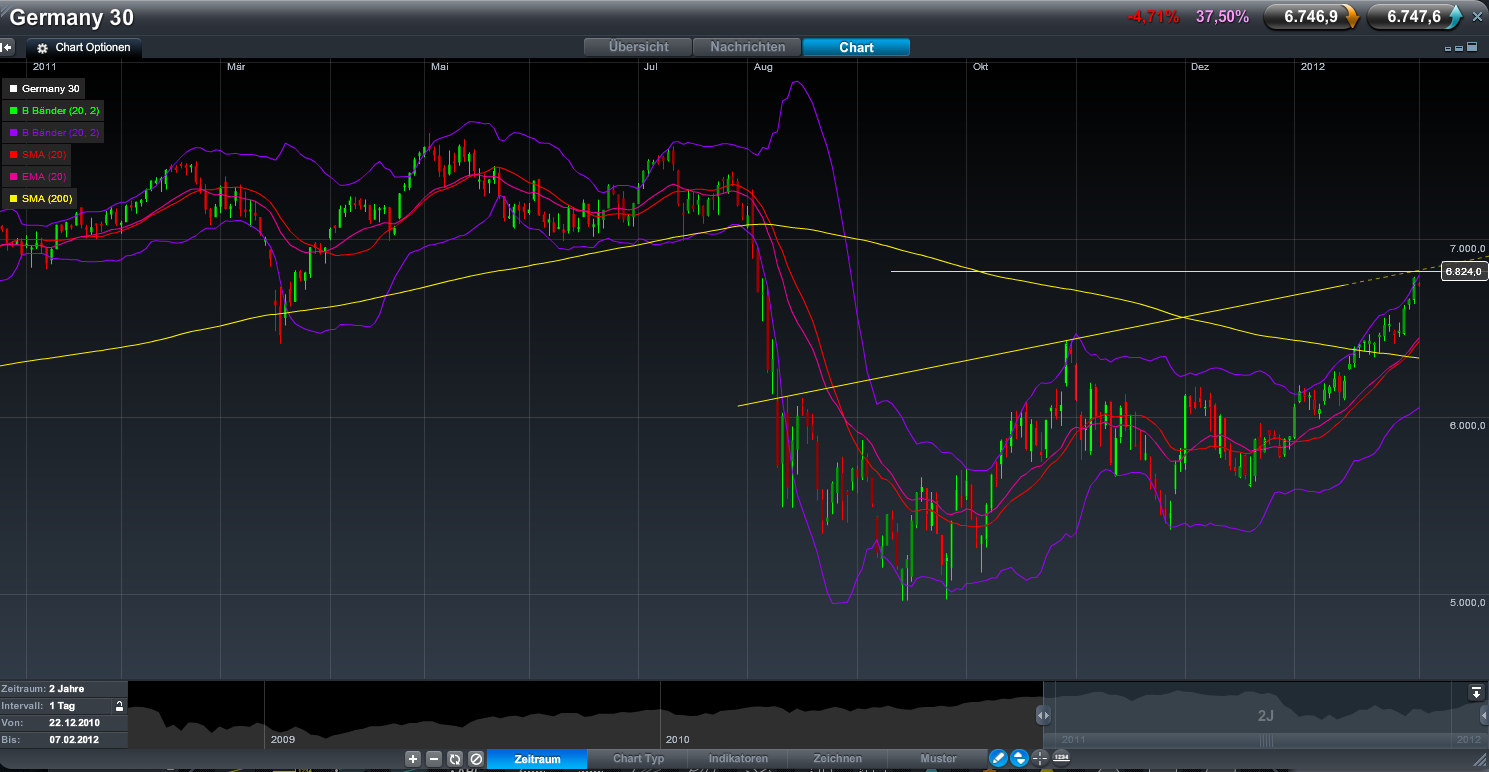The height and width of the screenshot is (772, 1489).
Task: Open the Zeitraum menu
Action: (537, 759)
